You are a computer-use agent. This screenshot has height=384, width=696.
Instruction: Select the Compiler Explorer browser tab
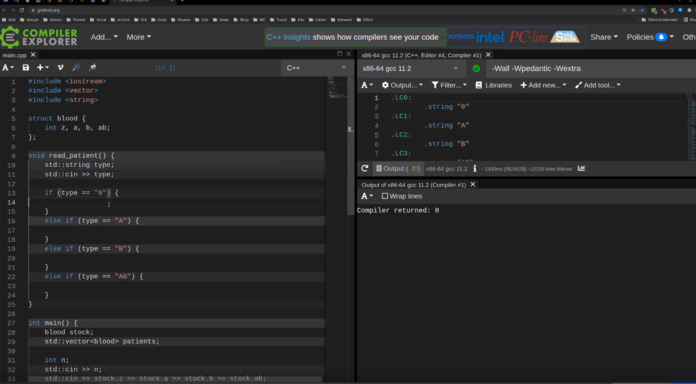point(141,1)
